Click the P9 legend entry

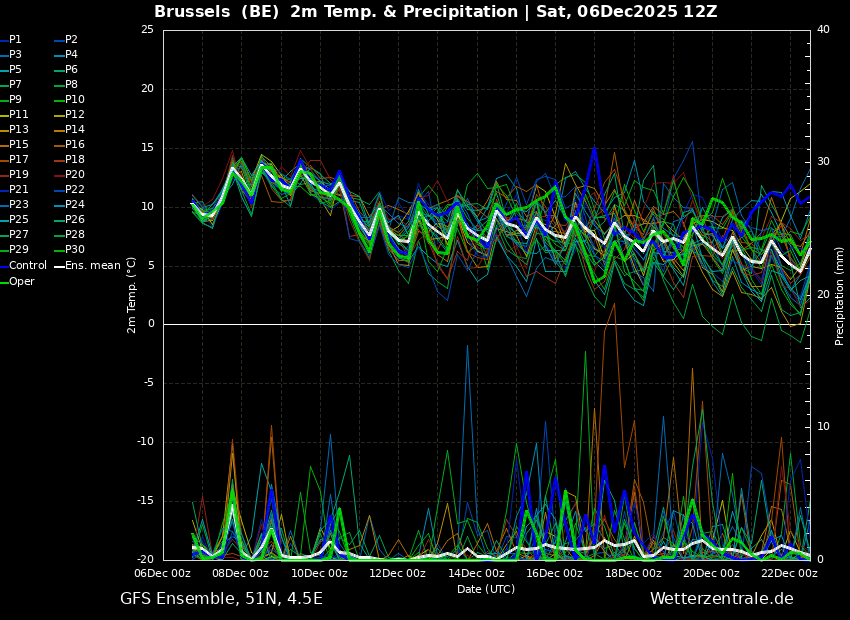15,100
